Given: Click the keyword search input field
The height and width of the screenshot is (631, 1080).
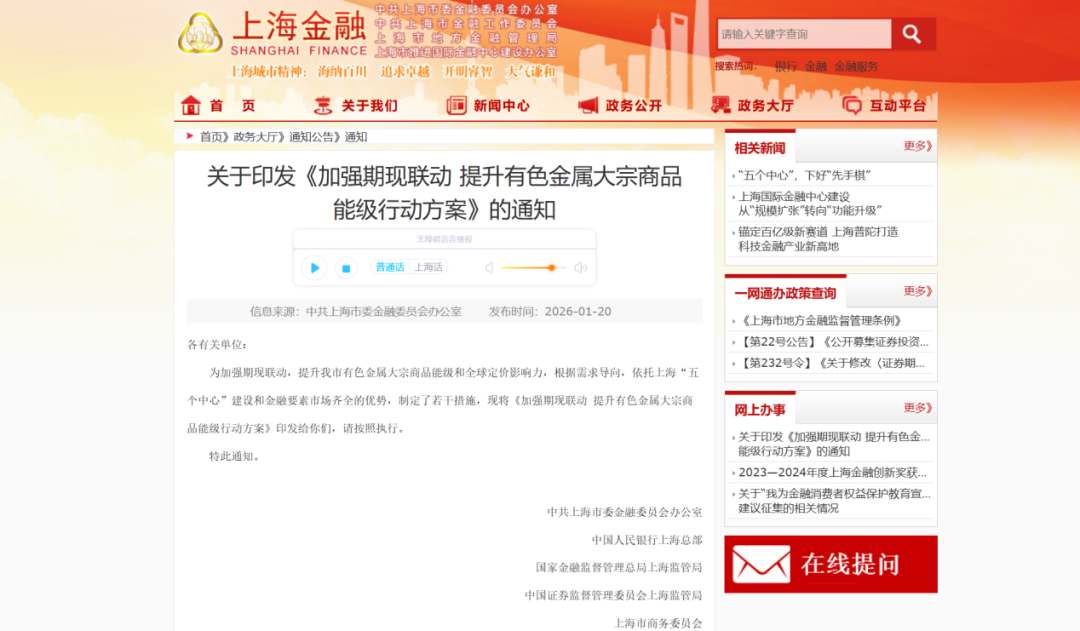Looking at the screenshot, I should pos(804,34).
